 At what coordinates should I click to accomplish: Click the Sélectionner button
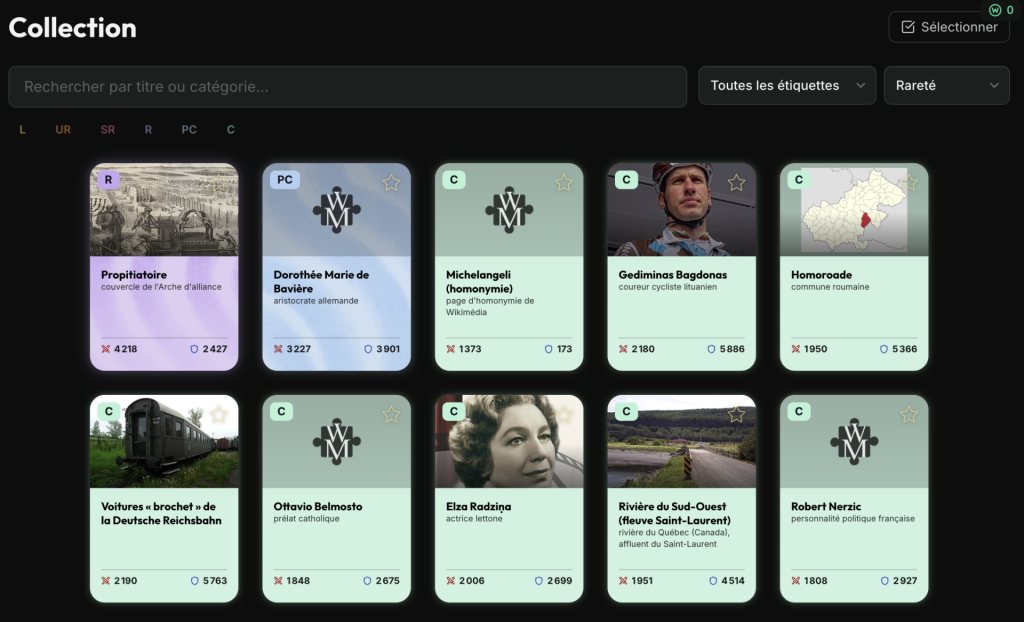tap(949, 27)
